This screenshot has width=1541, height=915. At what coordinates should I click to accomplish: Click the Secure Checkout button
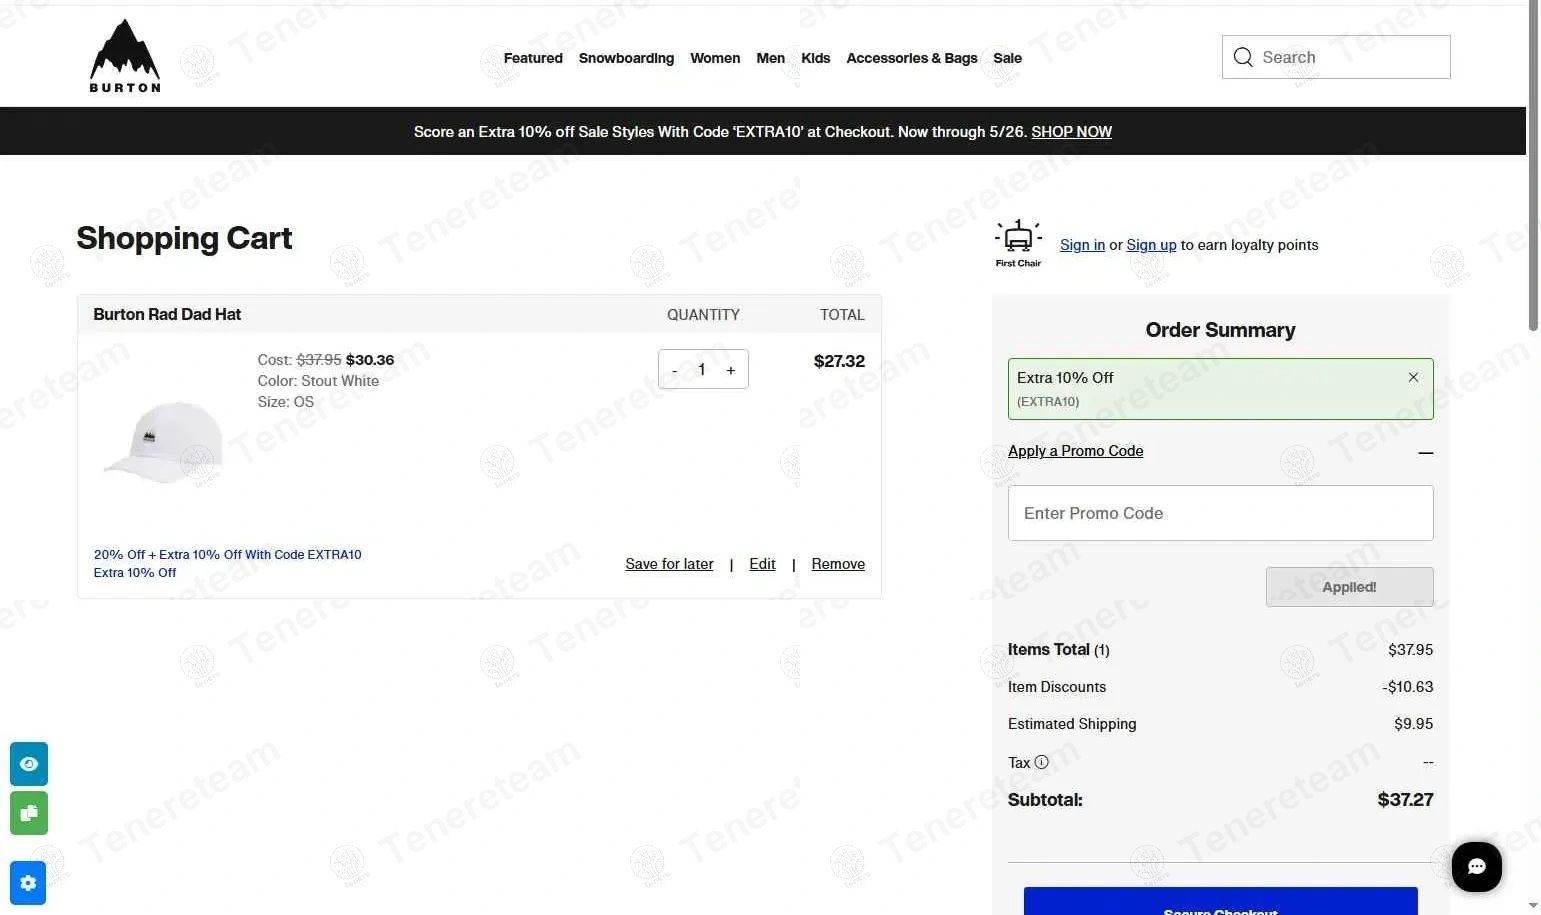[1220, 901]
